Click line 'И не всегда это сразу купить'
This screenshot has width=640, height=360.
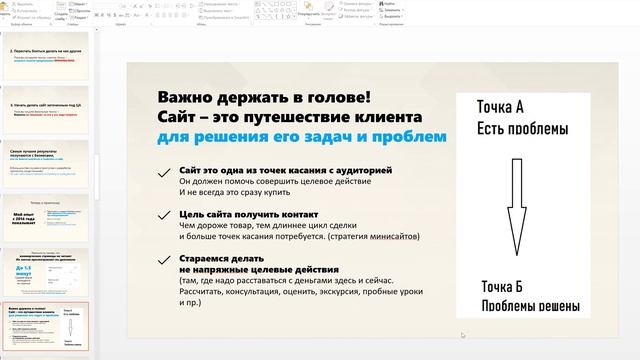click(235, 192)
